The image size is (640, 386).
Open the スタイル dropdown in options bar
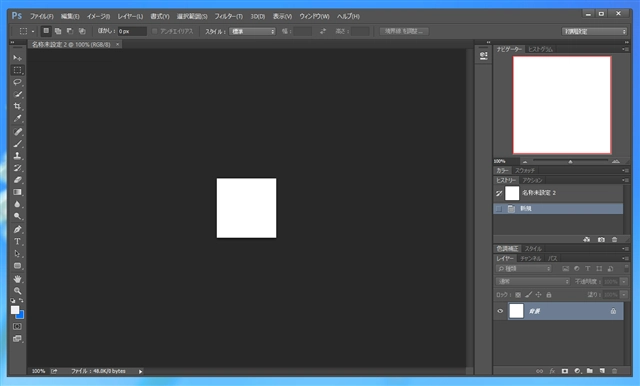tap(252, 31)
